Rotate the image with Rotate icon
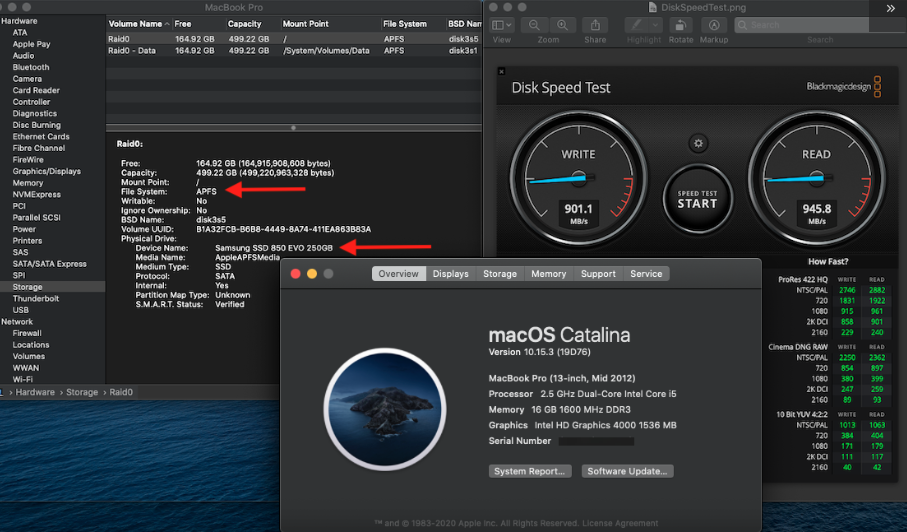The image size is (907, 532). [681, 24]
